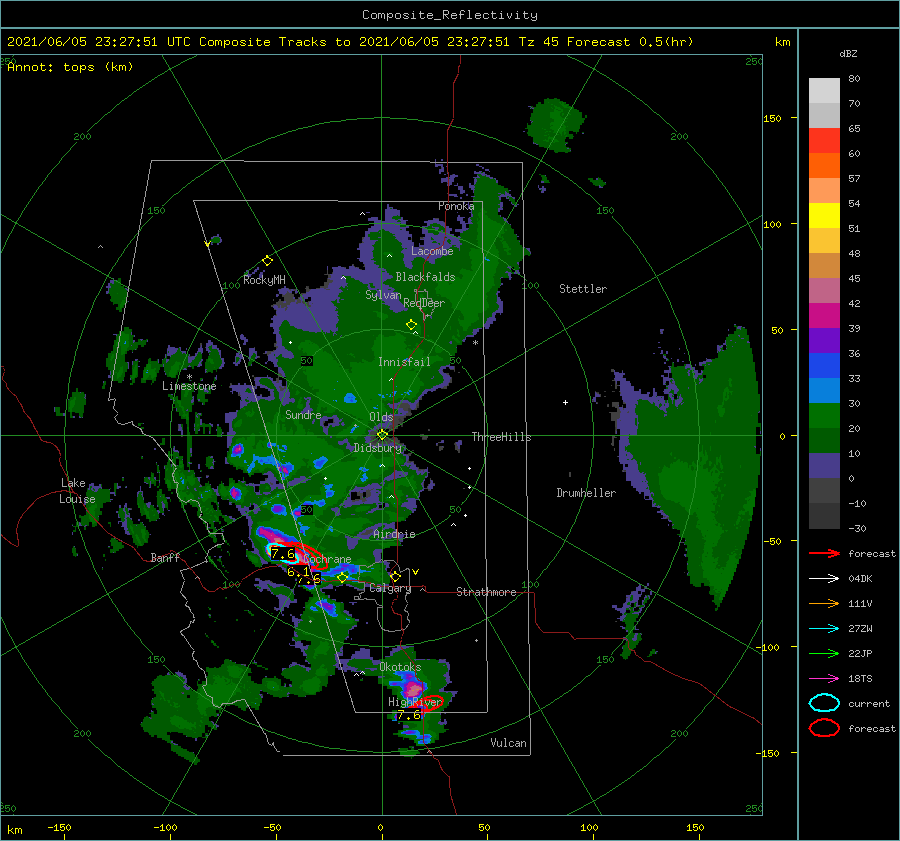Select the orange 111V arrow legend entry
Image resolution: width=900 pixels, height=841 pixels.
[x=824, y=603]
